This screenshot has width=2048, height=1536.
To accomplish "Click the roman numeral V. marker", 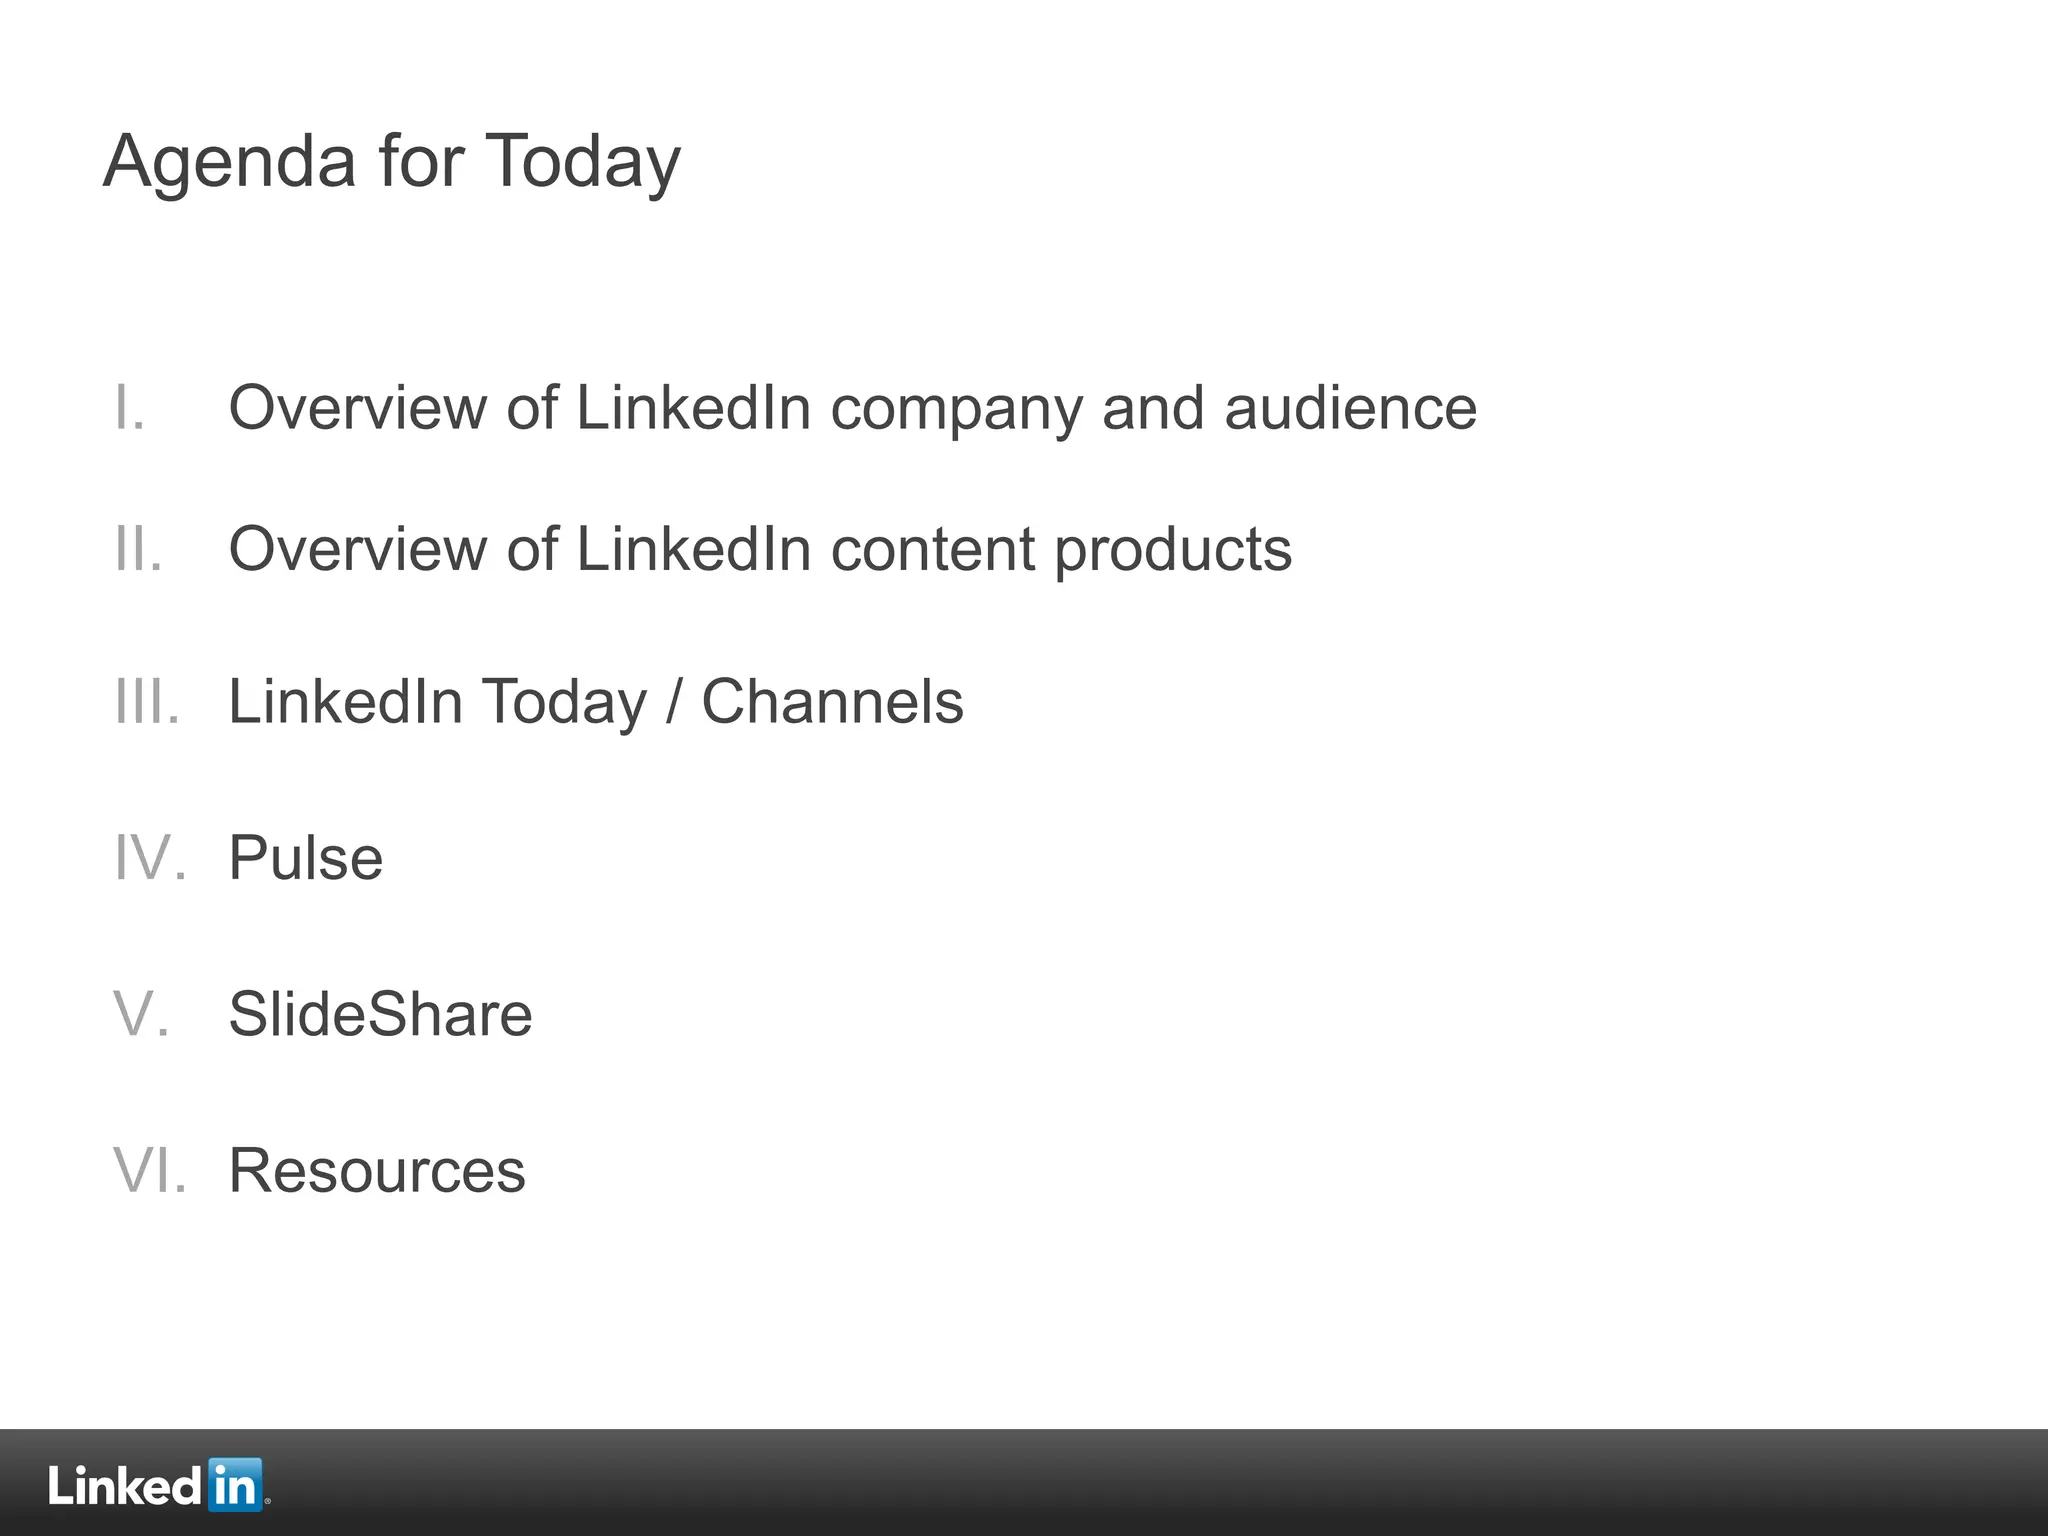I will point(141,1014).
